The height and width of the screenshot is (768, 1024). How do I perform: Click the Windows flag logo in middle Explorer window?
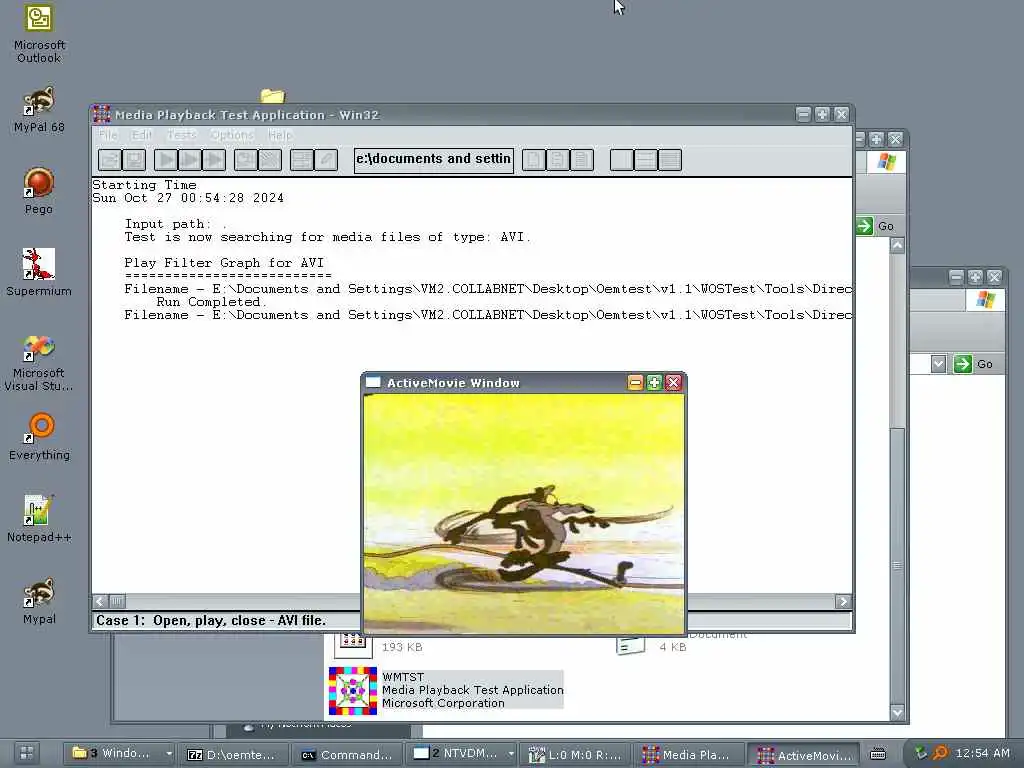[x=886, y=162]
